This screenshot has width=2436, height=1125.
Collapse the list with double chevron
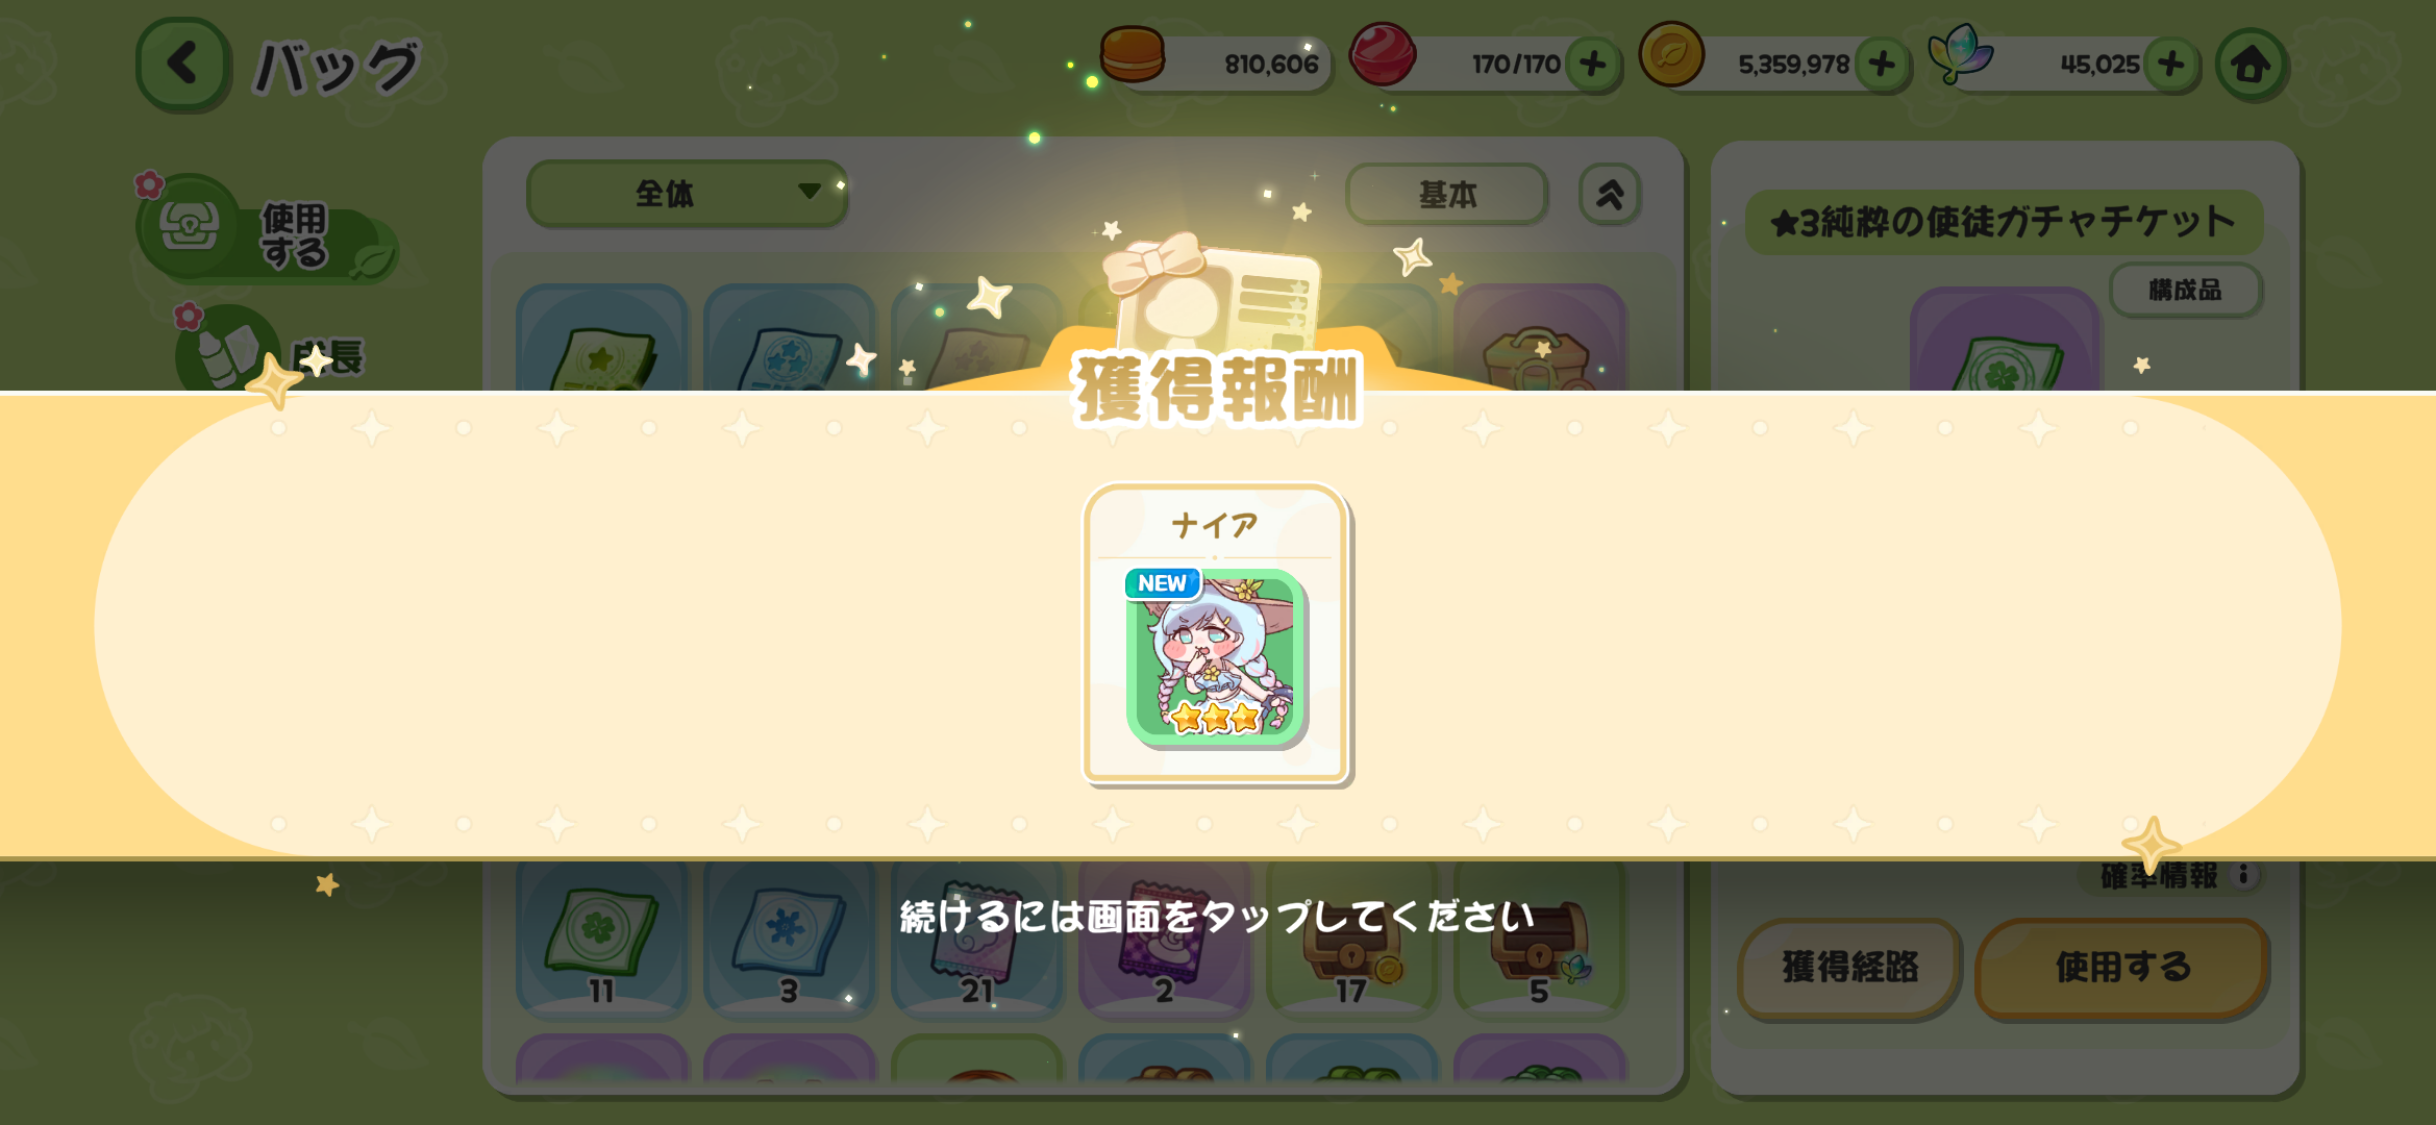[1609, 193]
